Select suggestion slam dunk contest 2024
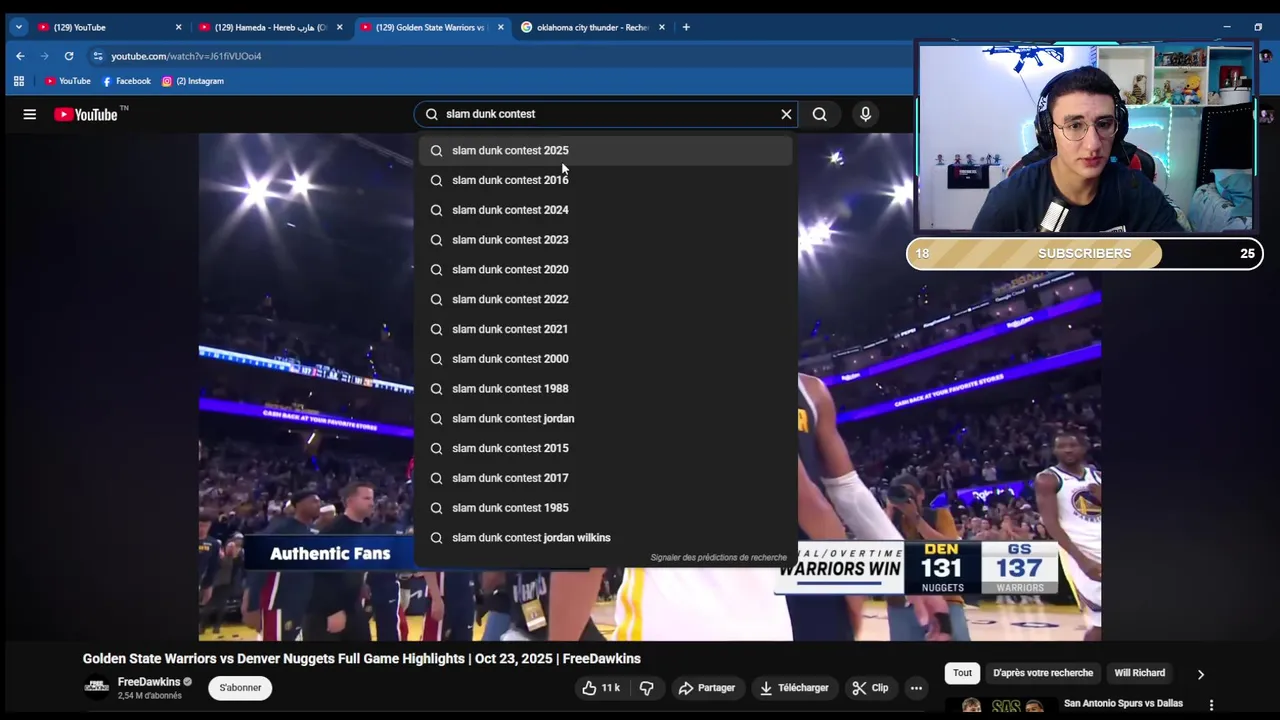Image resolution: width=1280 pixels, height=720 pixels. pyautogui.click(x=605, y=210)
